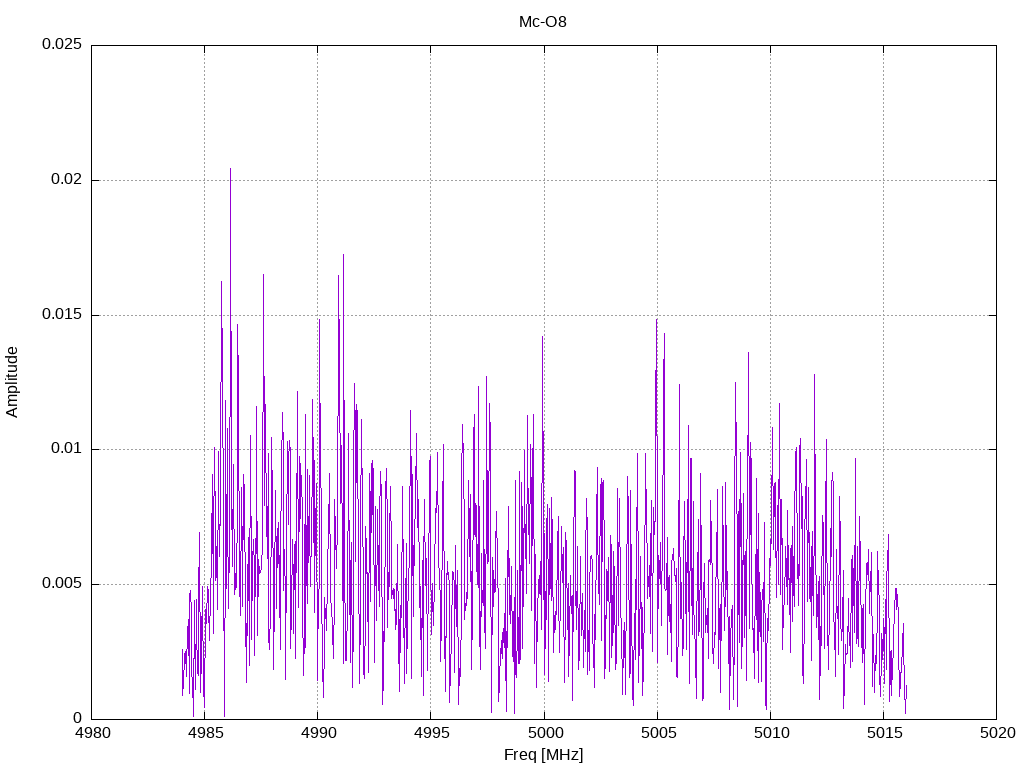Click the 0.02 y-axis tick label
The width and height of the screenshot is (1024, 768).
pos(67,180)
